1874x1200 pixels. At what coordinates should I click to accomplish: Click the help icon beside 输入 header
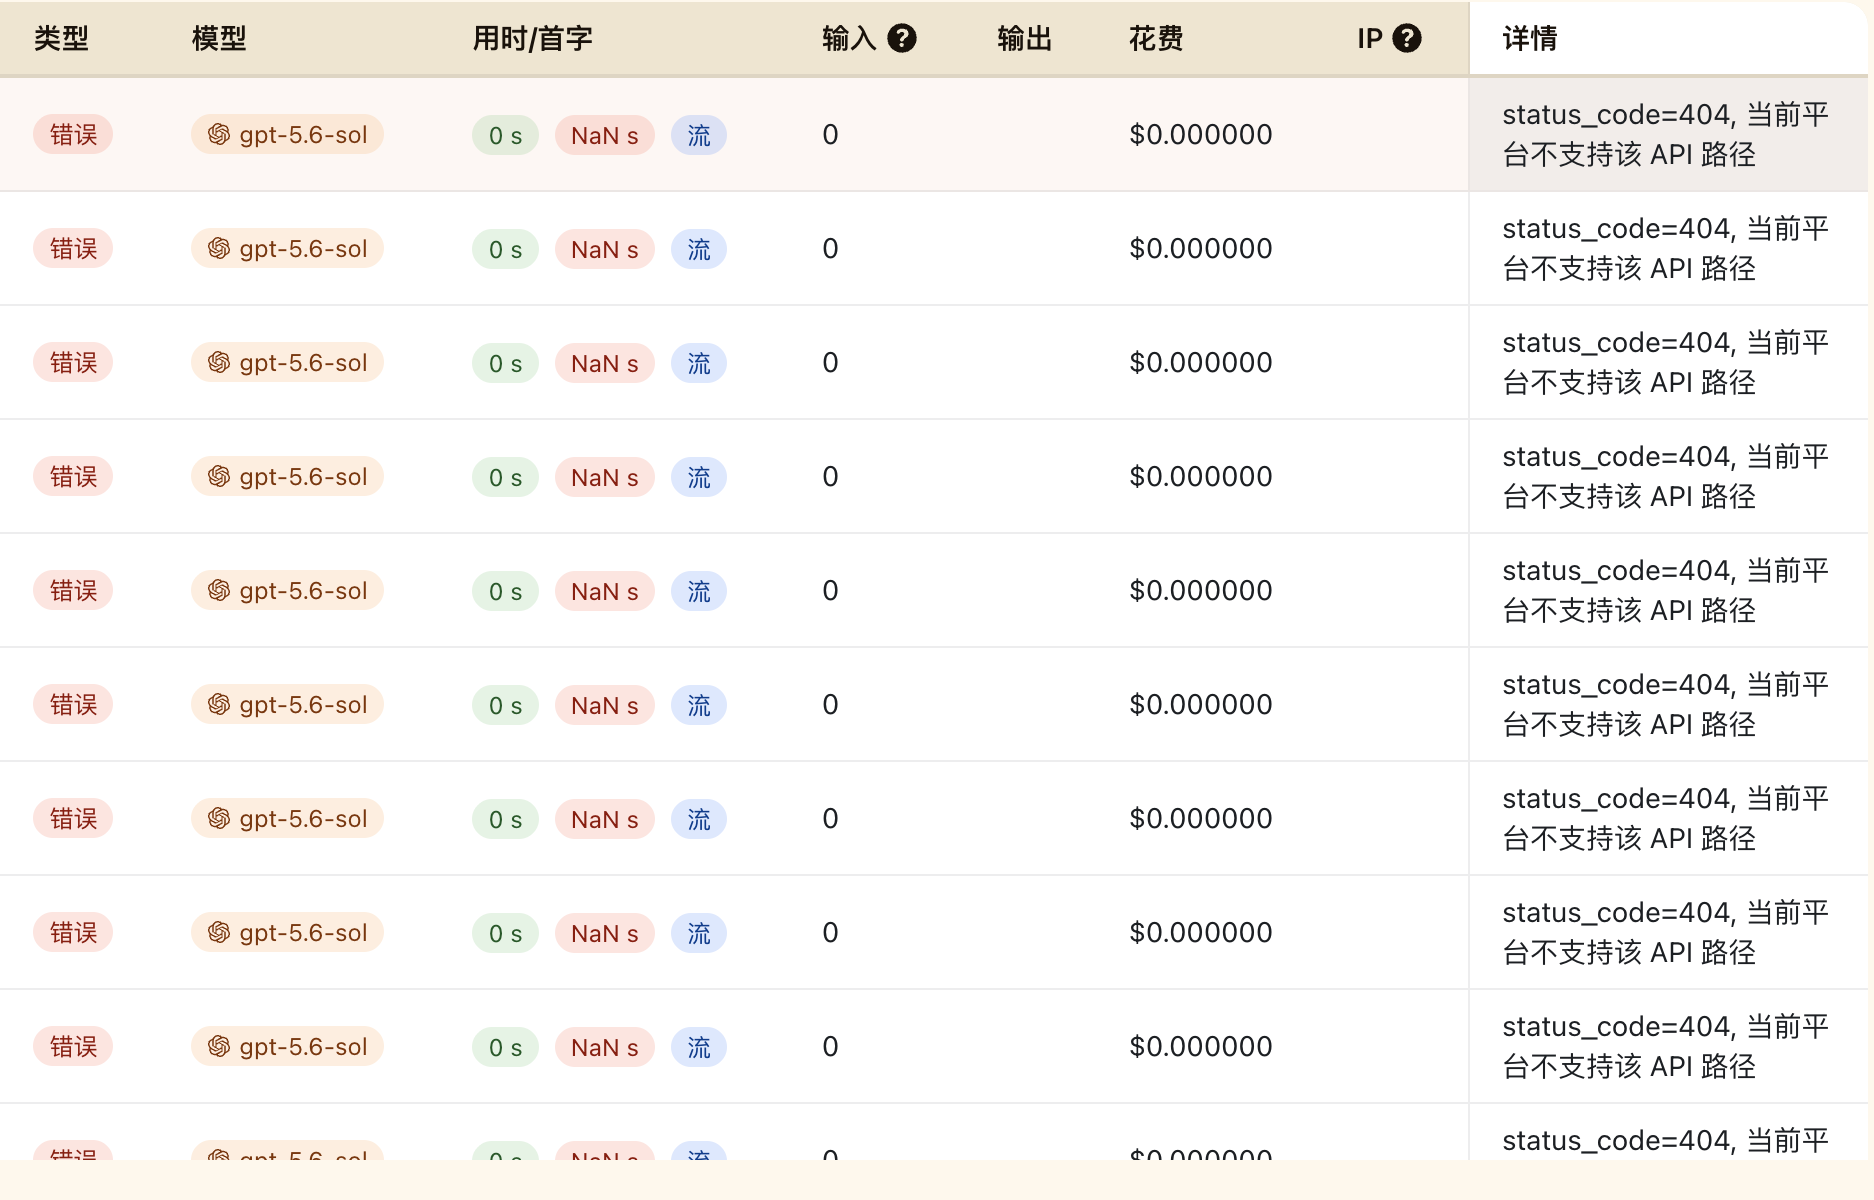[x=902, y=38]
